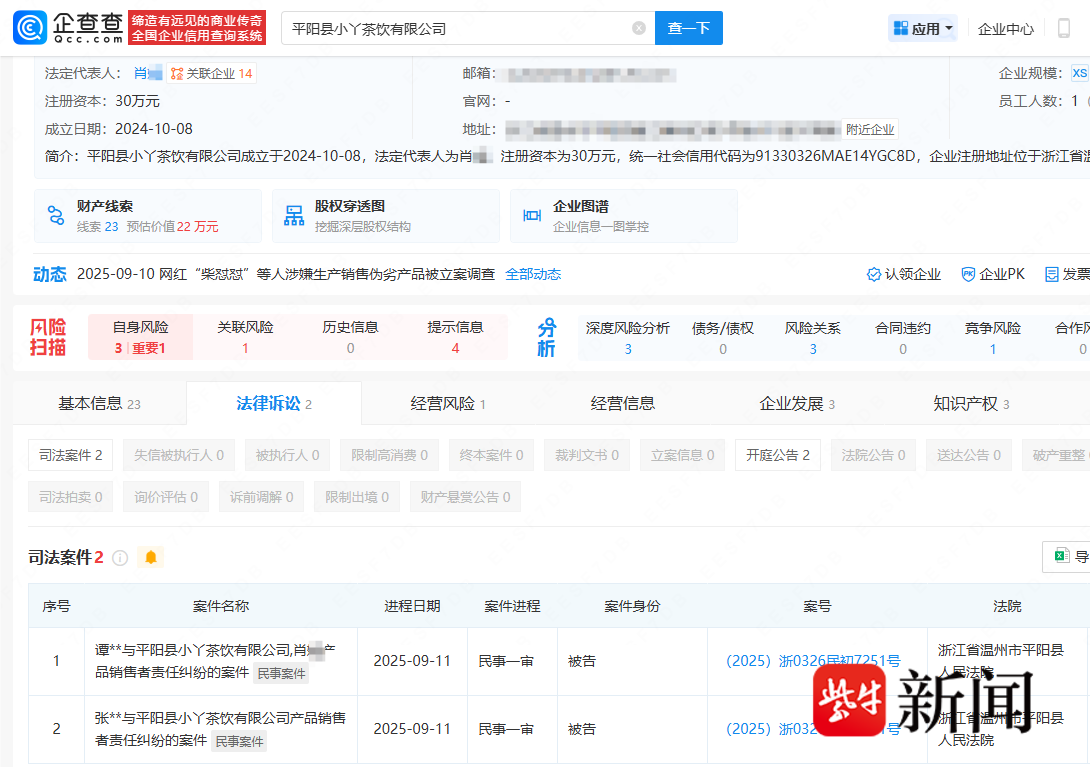The width and height of the screenshot is (1090, 767).
Task: Click the 财产线索 clue icon
Action: coord(56,216)
